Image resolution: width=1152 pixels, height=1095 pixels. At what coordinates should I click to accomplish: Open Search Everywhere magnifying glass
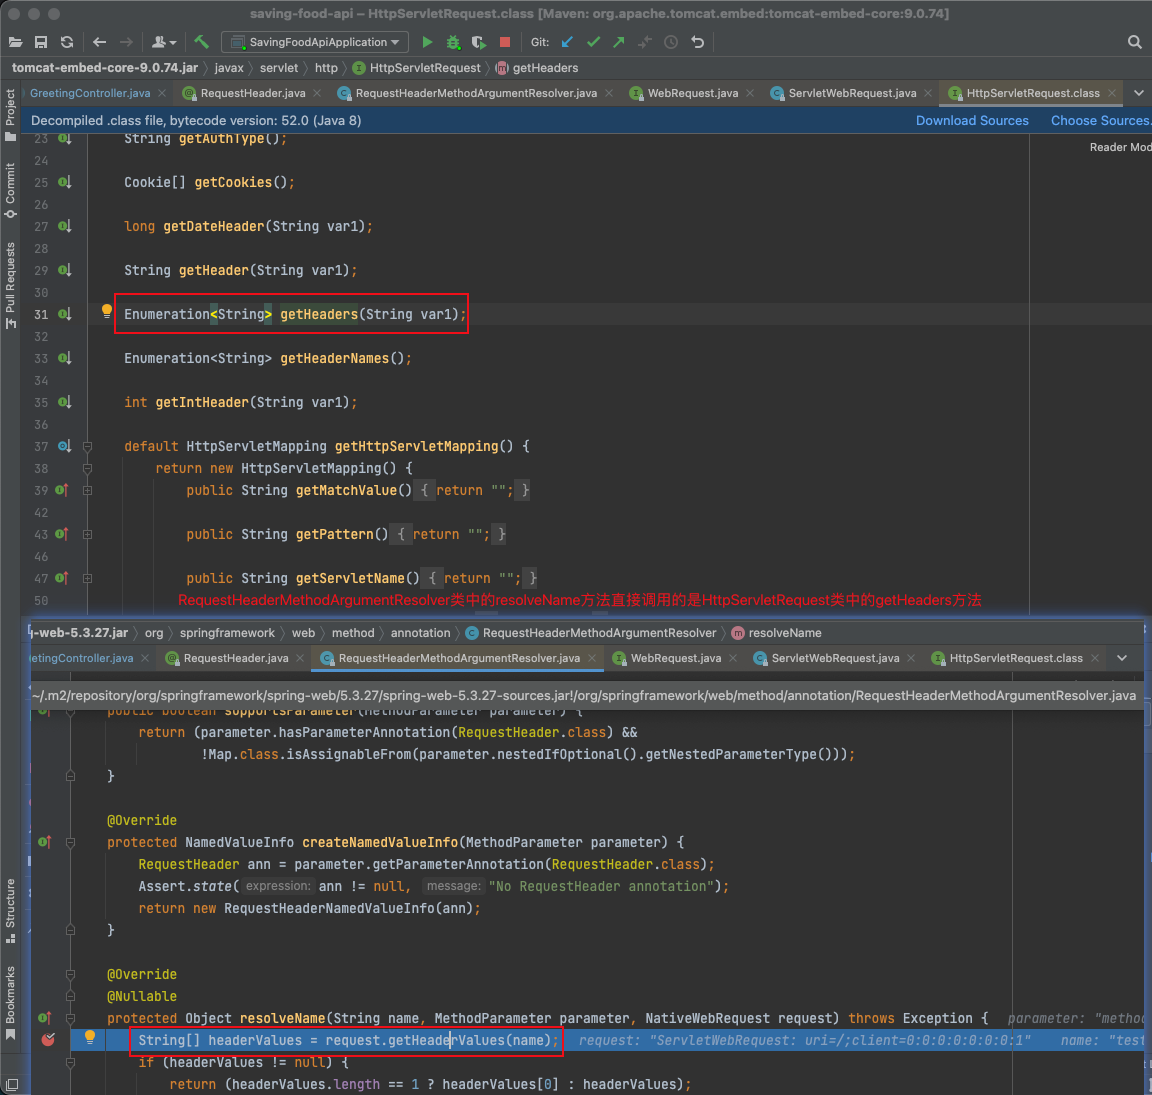(x=1134, y=42)
